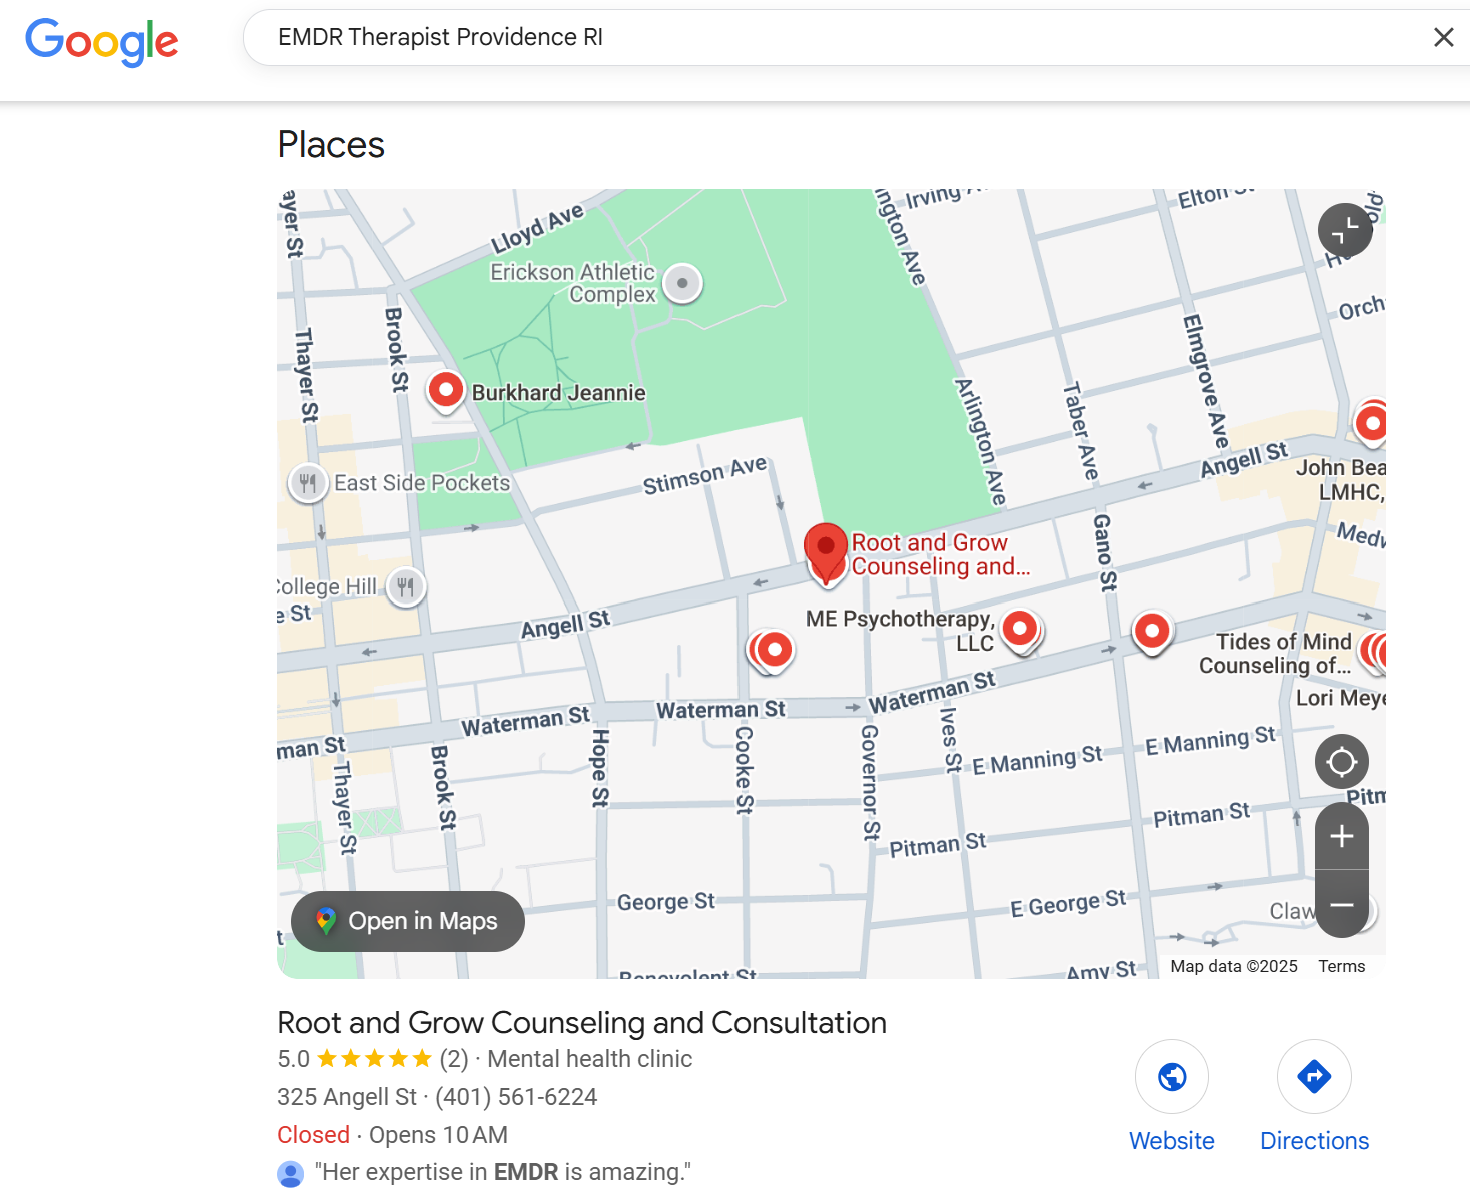The height and width of the screenshot is (1202, 1470).
Task: Select the John Bea LMHC pin
Action: pos(1371,424)
